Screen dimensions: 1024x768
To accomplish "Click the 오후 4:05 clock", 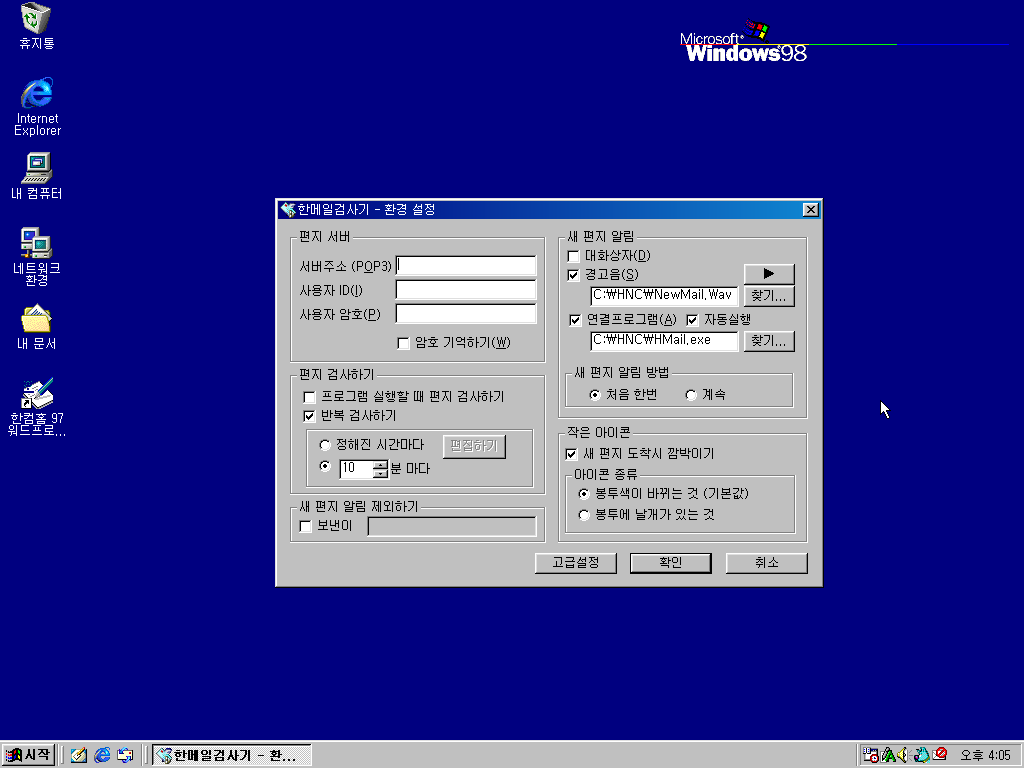I will (x=985, y=756).
